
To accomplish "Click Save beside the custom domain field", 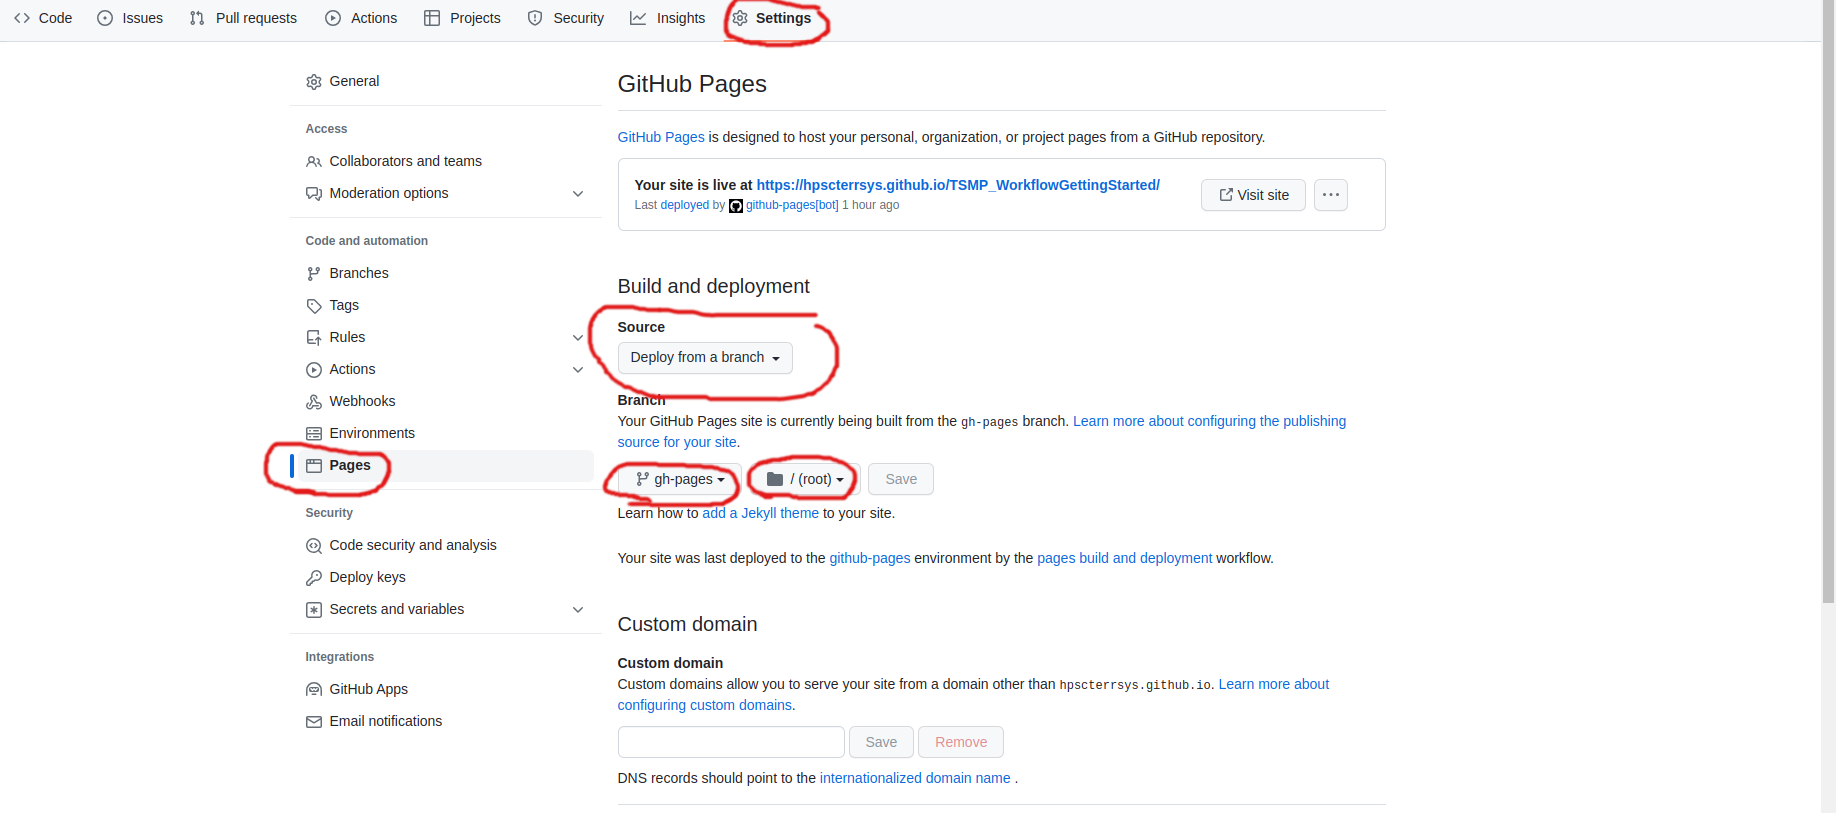I will tap(881, 742).
